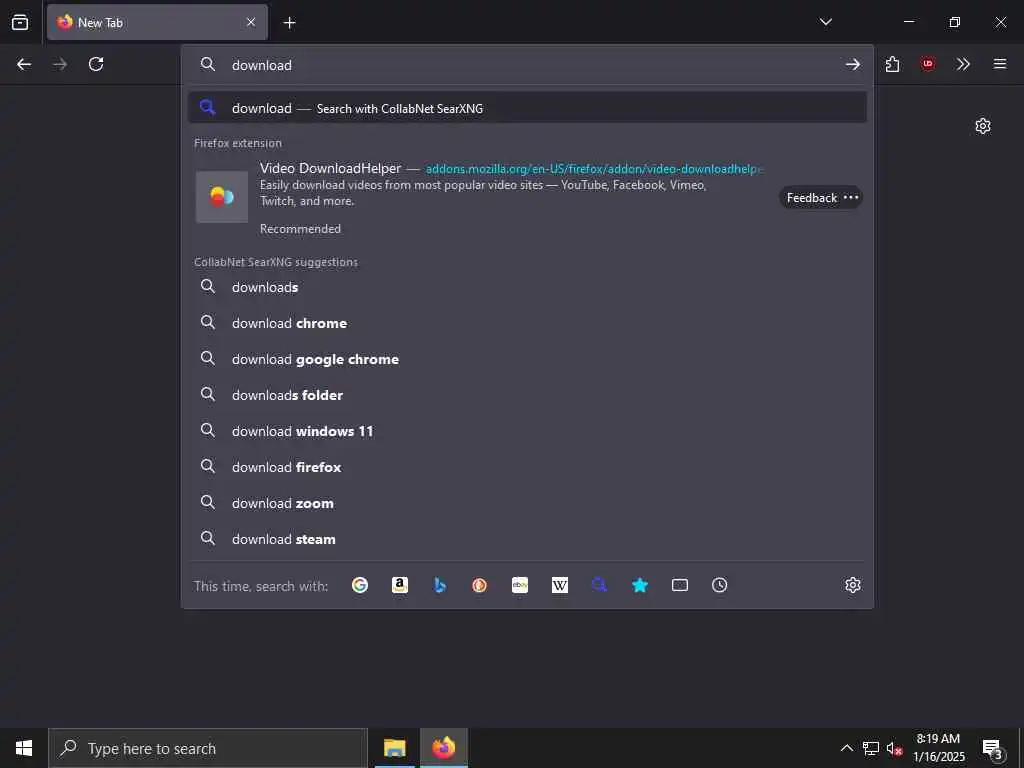This screenshot has width=1024, height=768.
Task: Open muted volume tray icon
Action: click(x=895, y=748)
